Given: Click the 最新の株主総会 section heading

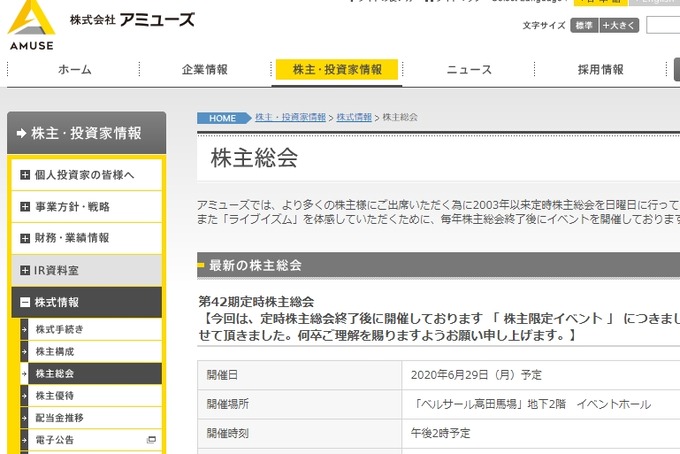Looking at the screenshot, I should click(x=255, y=265).
